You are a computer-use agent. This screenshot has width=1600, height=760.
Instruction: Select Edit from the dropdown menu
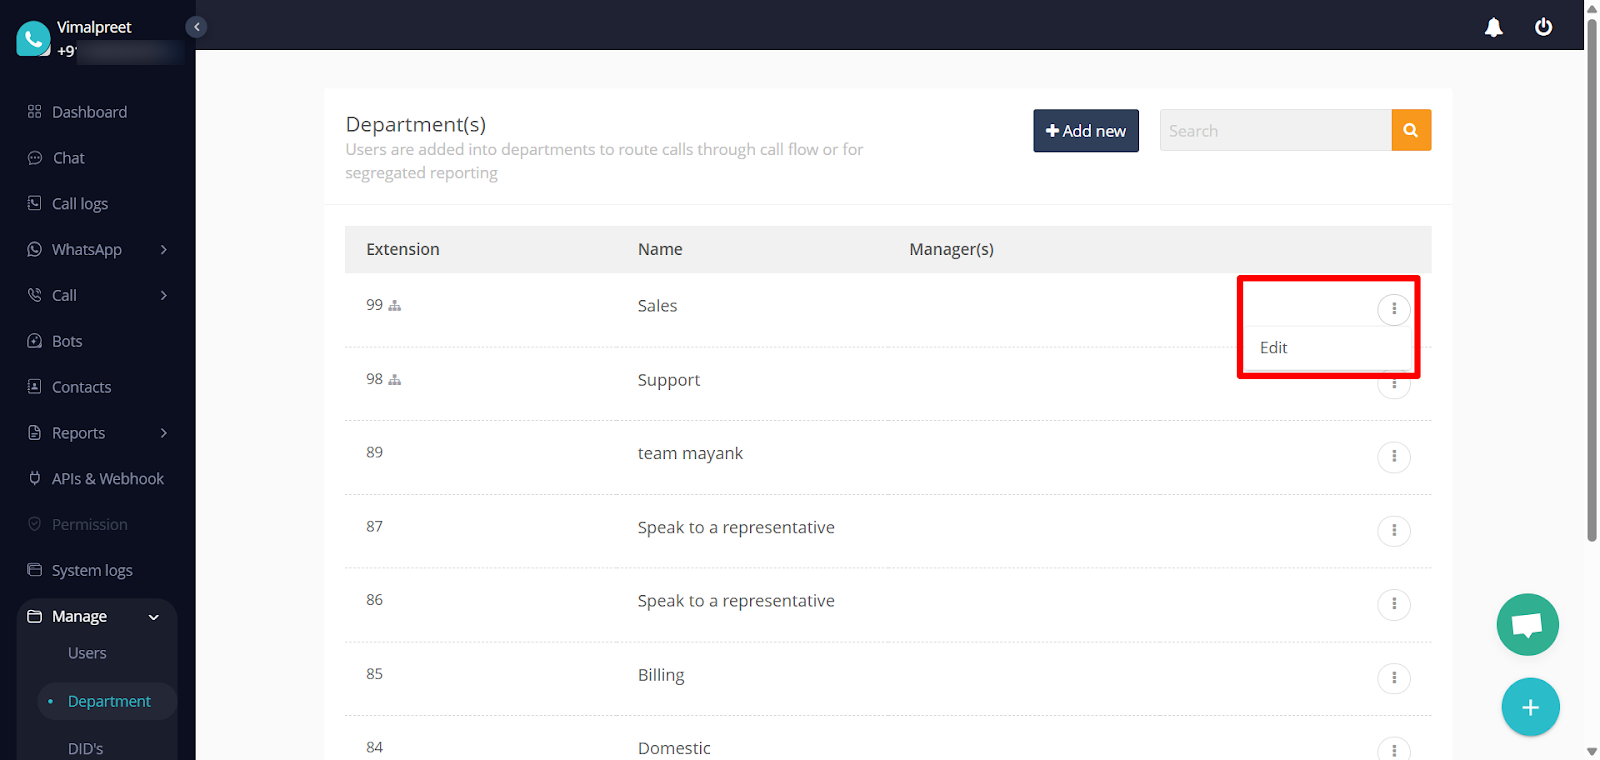point(1273,348)
